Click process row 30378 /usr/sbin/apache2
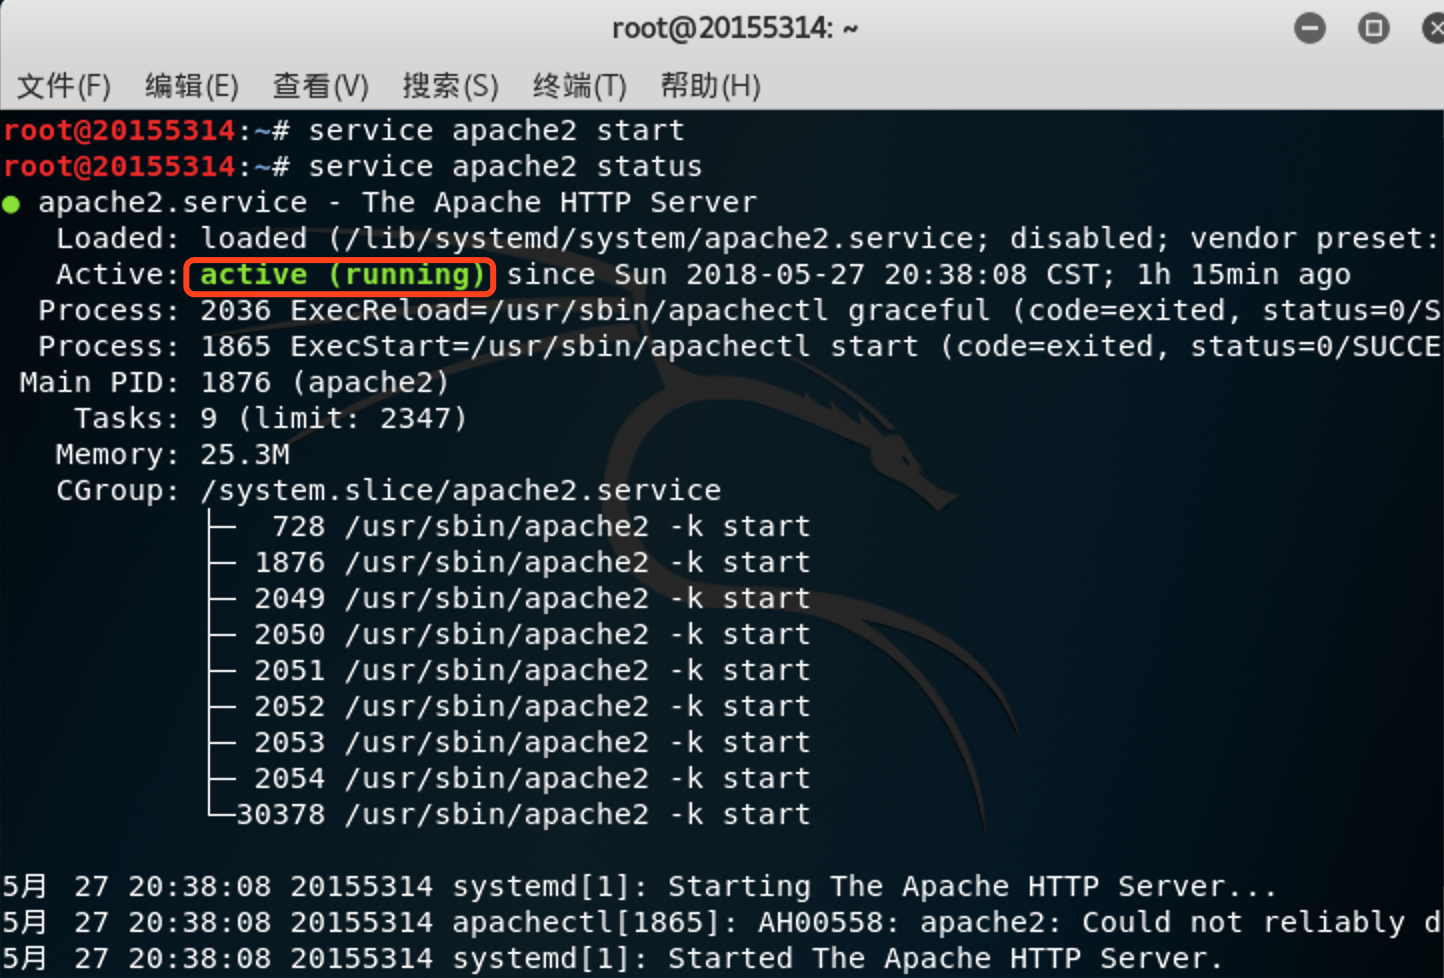Image resolution: width=1444 pixels, height=978 pixels. coord(523,815)
